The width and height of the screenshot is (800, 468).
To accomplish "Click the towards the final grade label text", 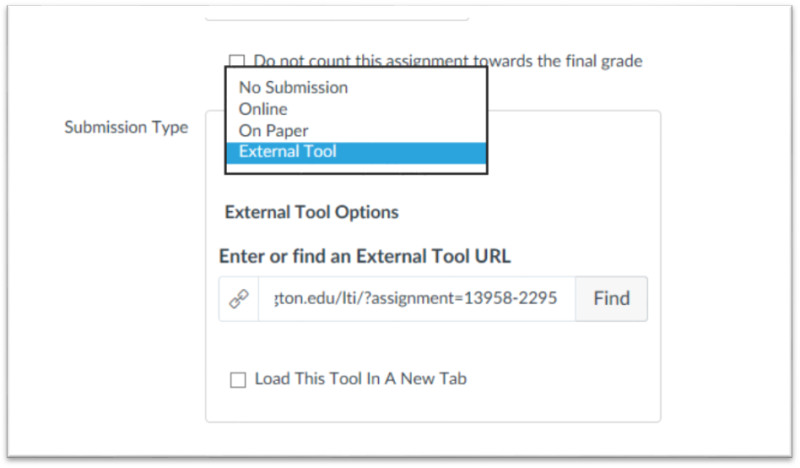I will [x=558, y=61].
